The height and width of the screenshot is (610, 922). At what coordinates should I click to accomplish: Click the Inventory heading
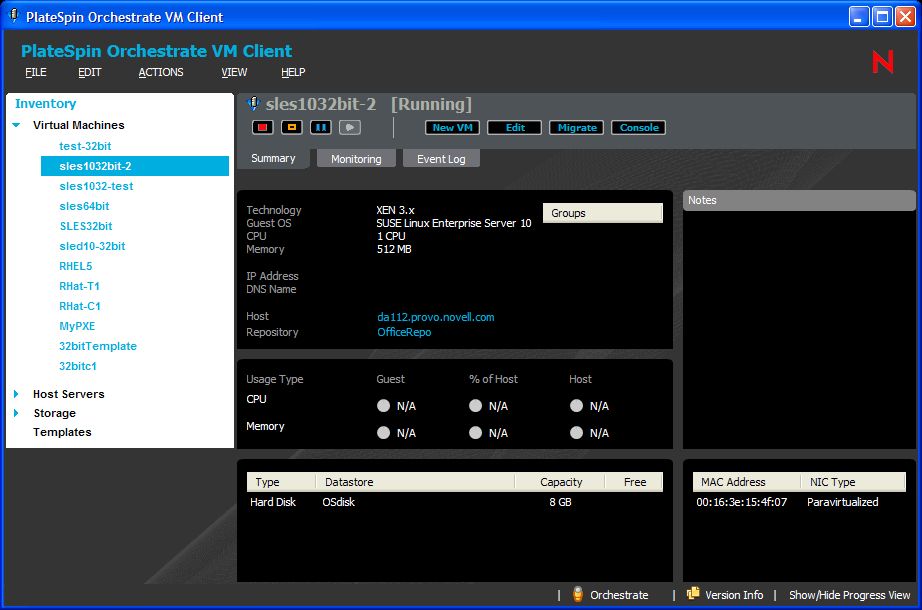(46, 104)
